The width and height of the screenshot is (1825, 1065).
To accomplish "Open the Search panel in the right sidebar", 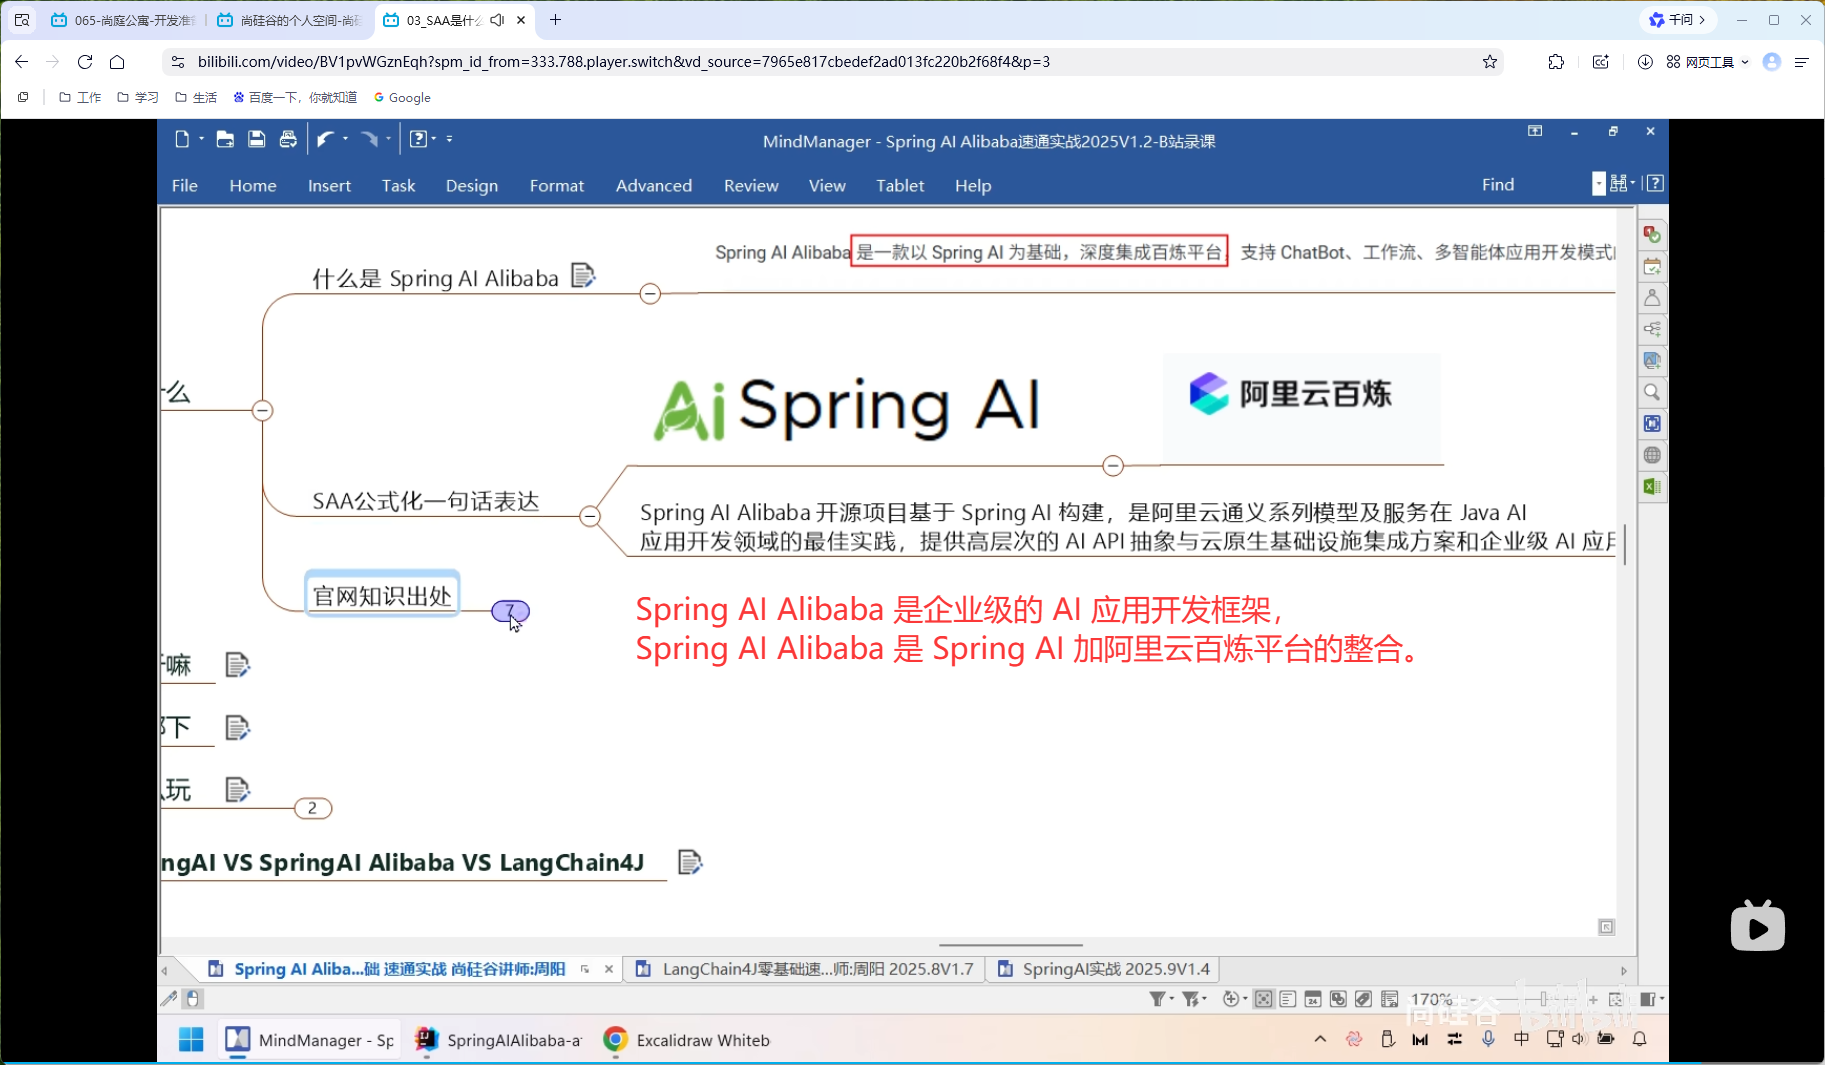I will (x=1651, y=392).
